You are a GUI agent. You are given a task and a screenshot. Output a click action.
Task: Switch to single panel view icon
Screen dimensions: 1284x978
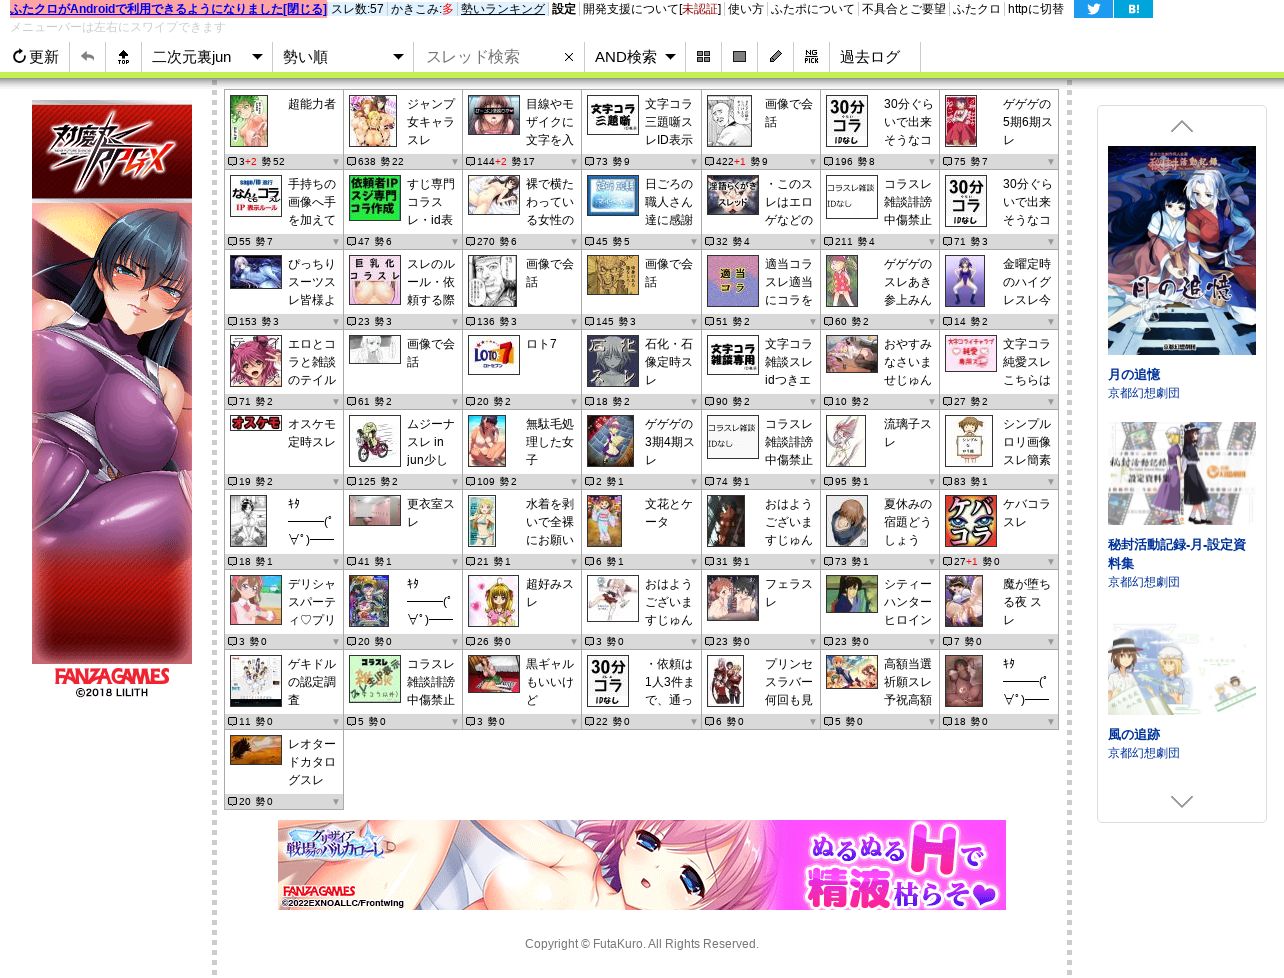click(x=739, y=57)
